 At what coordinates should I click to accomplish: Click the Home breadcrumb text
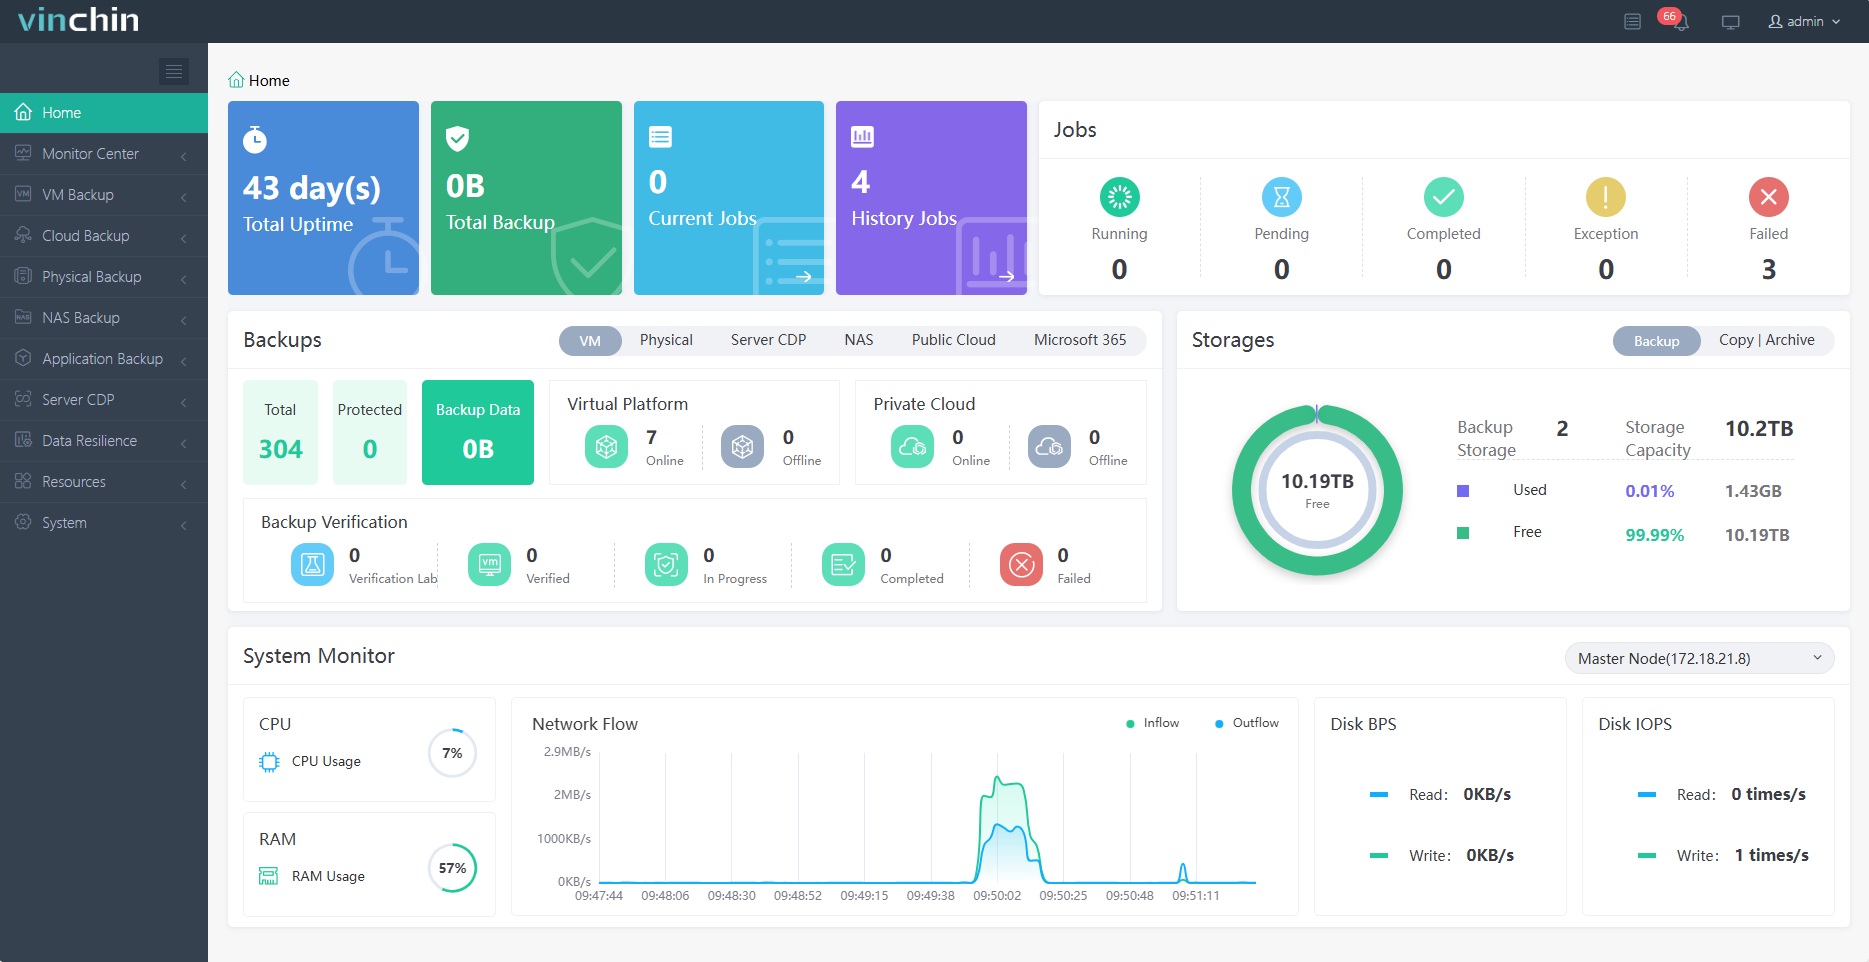pos(269,81)
